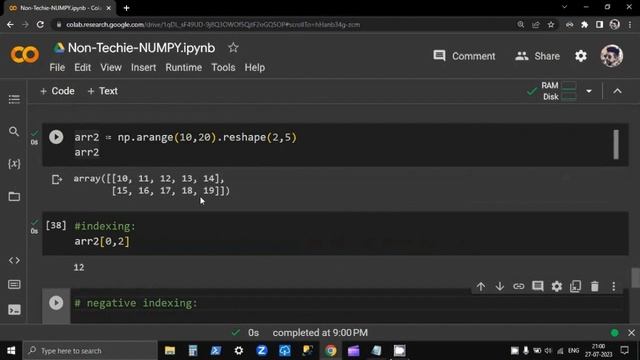This screenshot has width=640, height=360.
Task: Star the Non-Techie-NUMPY notebook
Action: click(x=233, y=48)
